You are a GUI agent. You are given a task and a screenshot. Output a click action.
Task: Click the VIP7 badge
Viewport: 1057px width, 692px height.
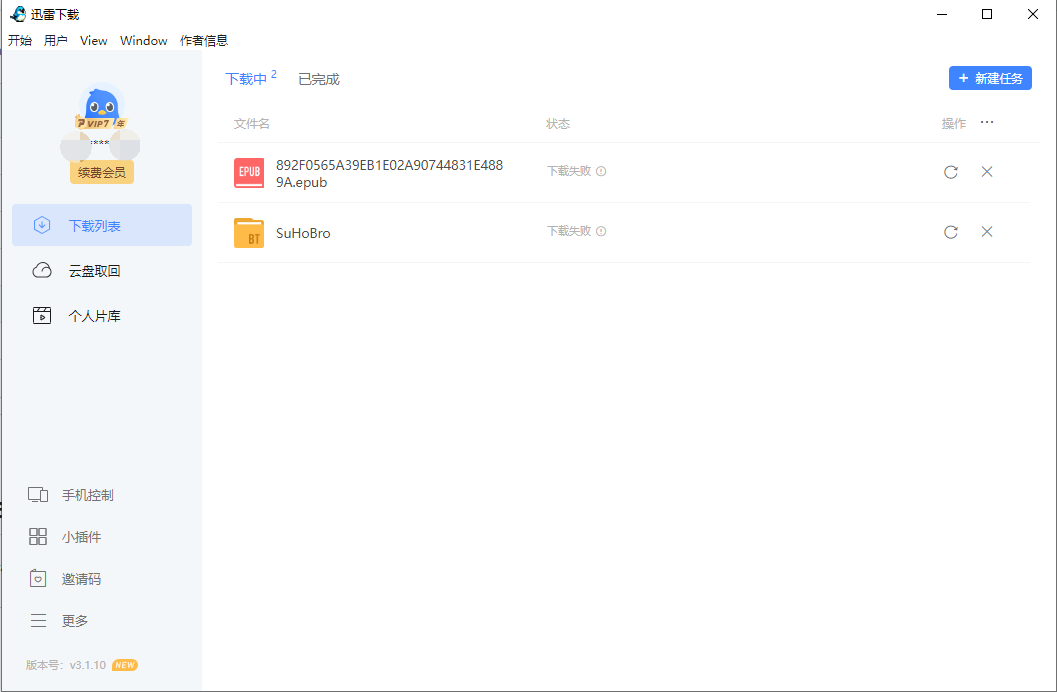(x=101, y=123)
